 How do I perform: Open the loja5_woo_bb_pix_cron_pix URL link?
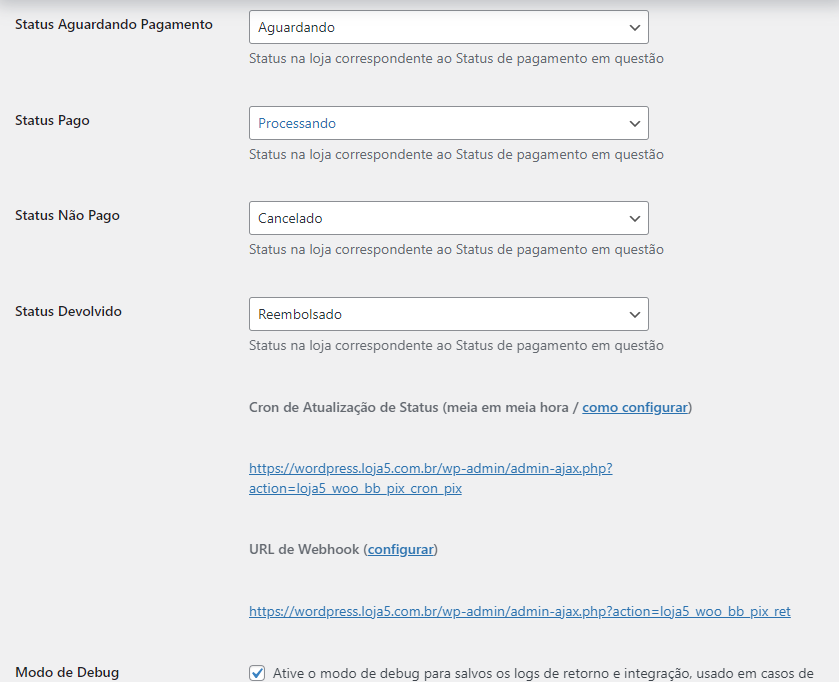pyautogui.click(x=430, y=478)
